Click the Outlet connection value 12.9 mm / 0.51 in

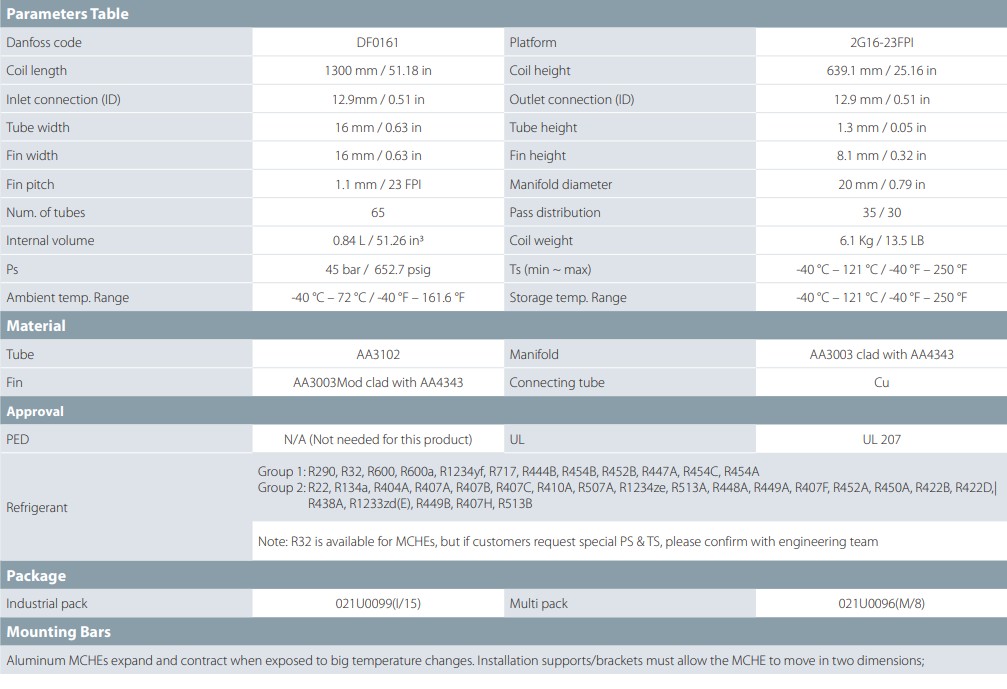pyautogui.click(x=881, y=100)
